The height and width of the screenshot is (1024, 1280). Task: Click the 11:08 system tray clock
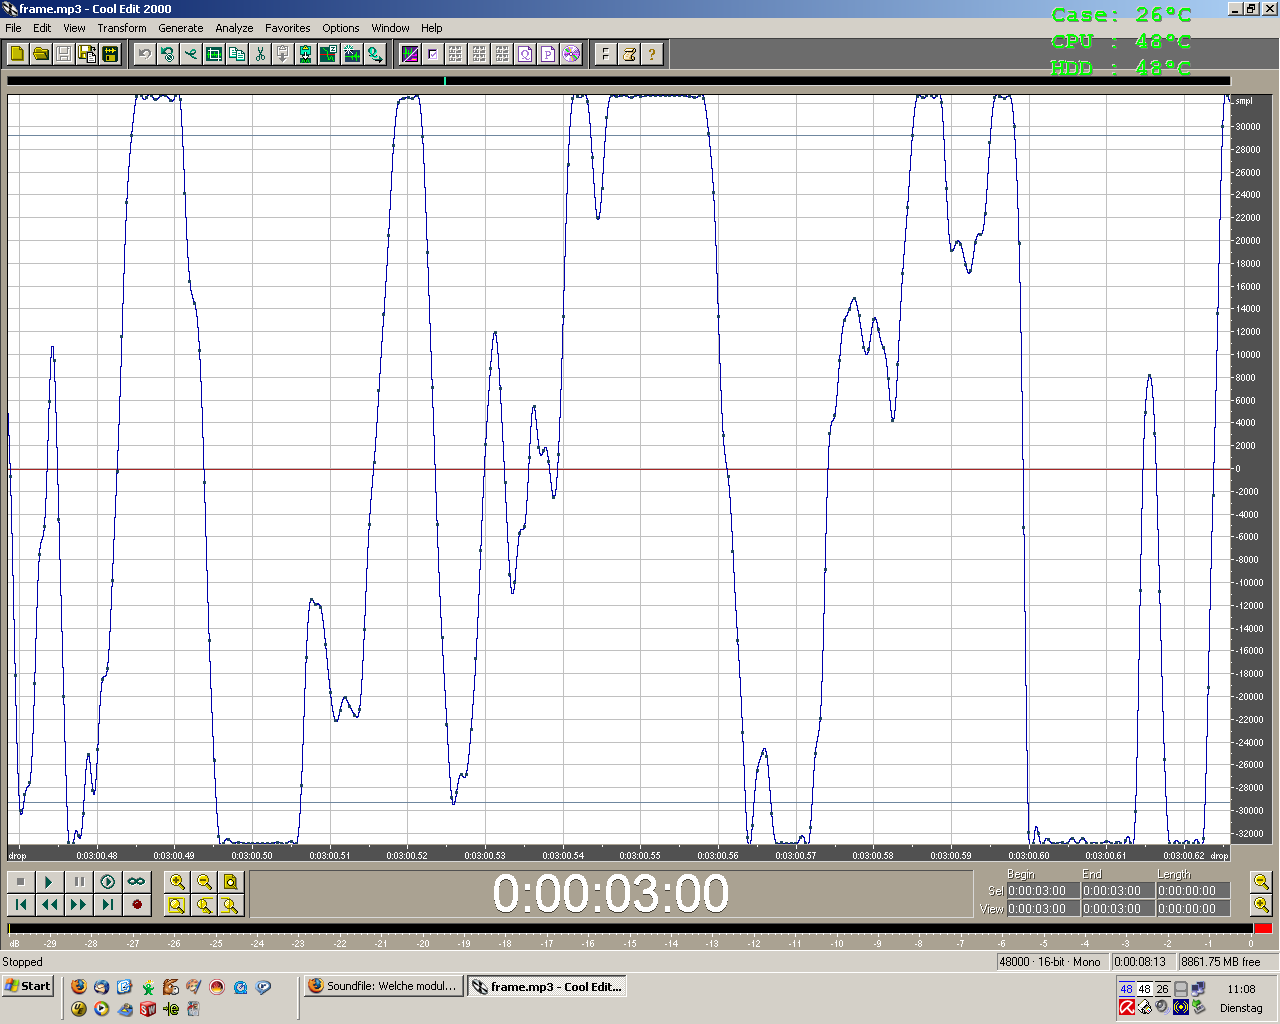coord(1241,989)
